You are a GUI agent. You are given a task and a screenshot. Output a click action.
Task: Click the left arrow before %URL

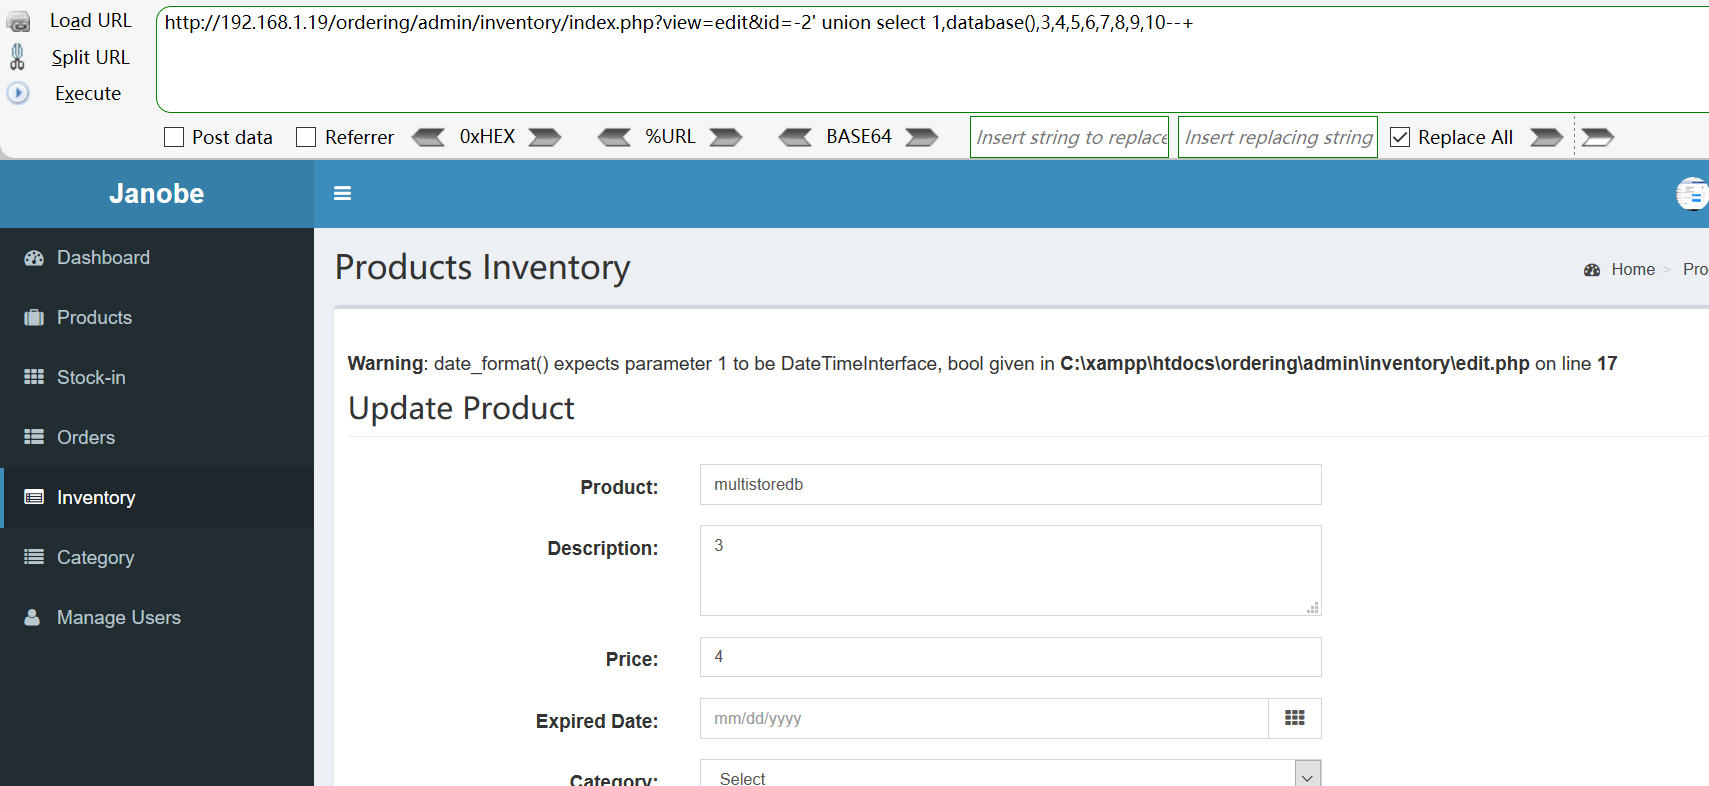click(x=614, y=137)
